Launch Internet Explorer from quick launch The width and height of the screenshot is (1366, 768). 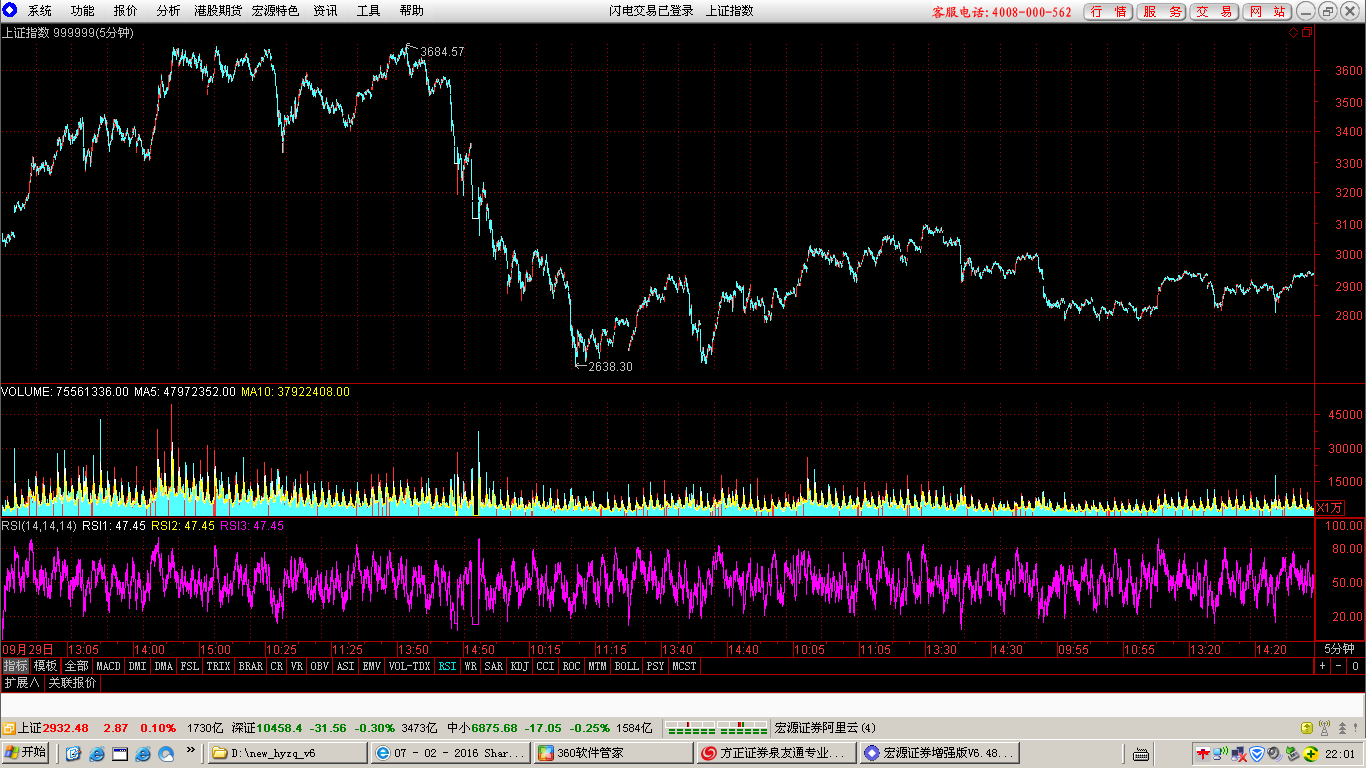coord(97,753)
